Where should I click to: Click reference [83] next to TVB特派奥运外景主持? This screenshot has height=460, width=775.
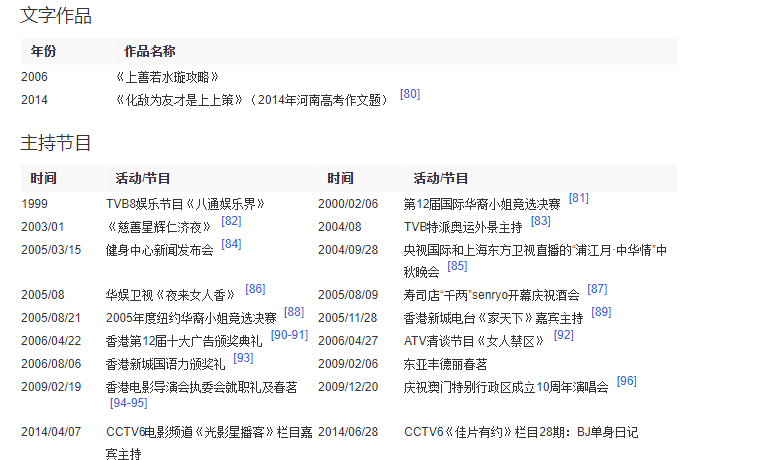click(x=540, y=221)
